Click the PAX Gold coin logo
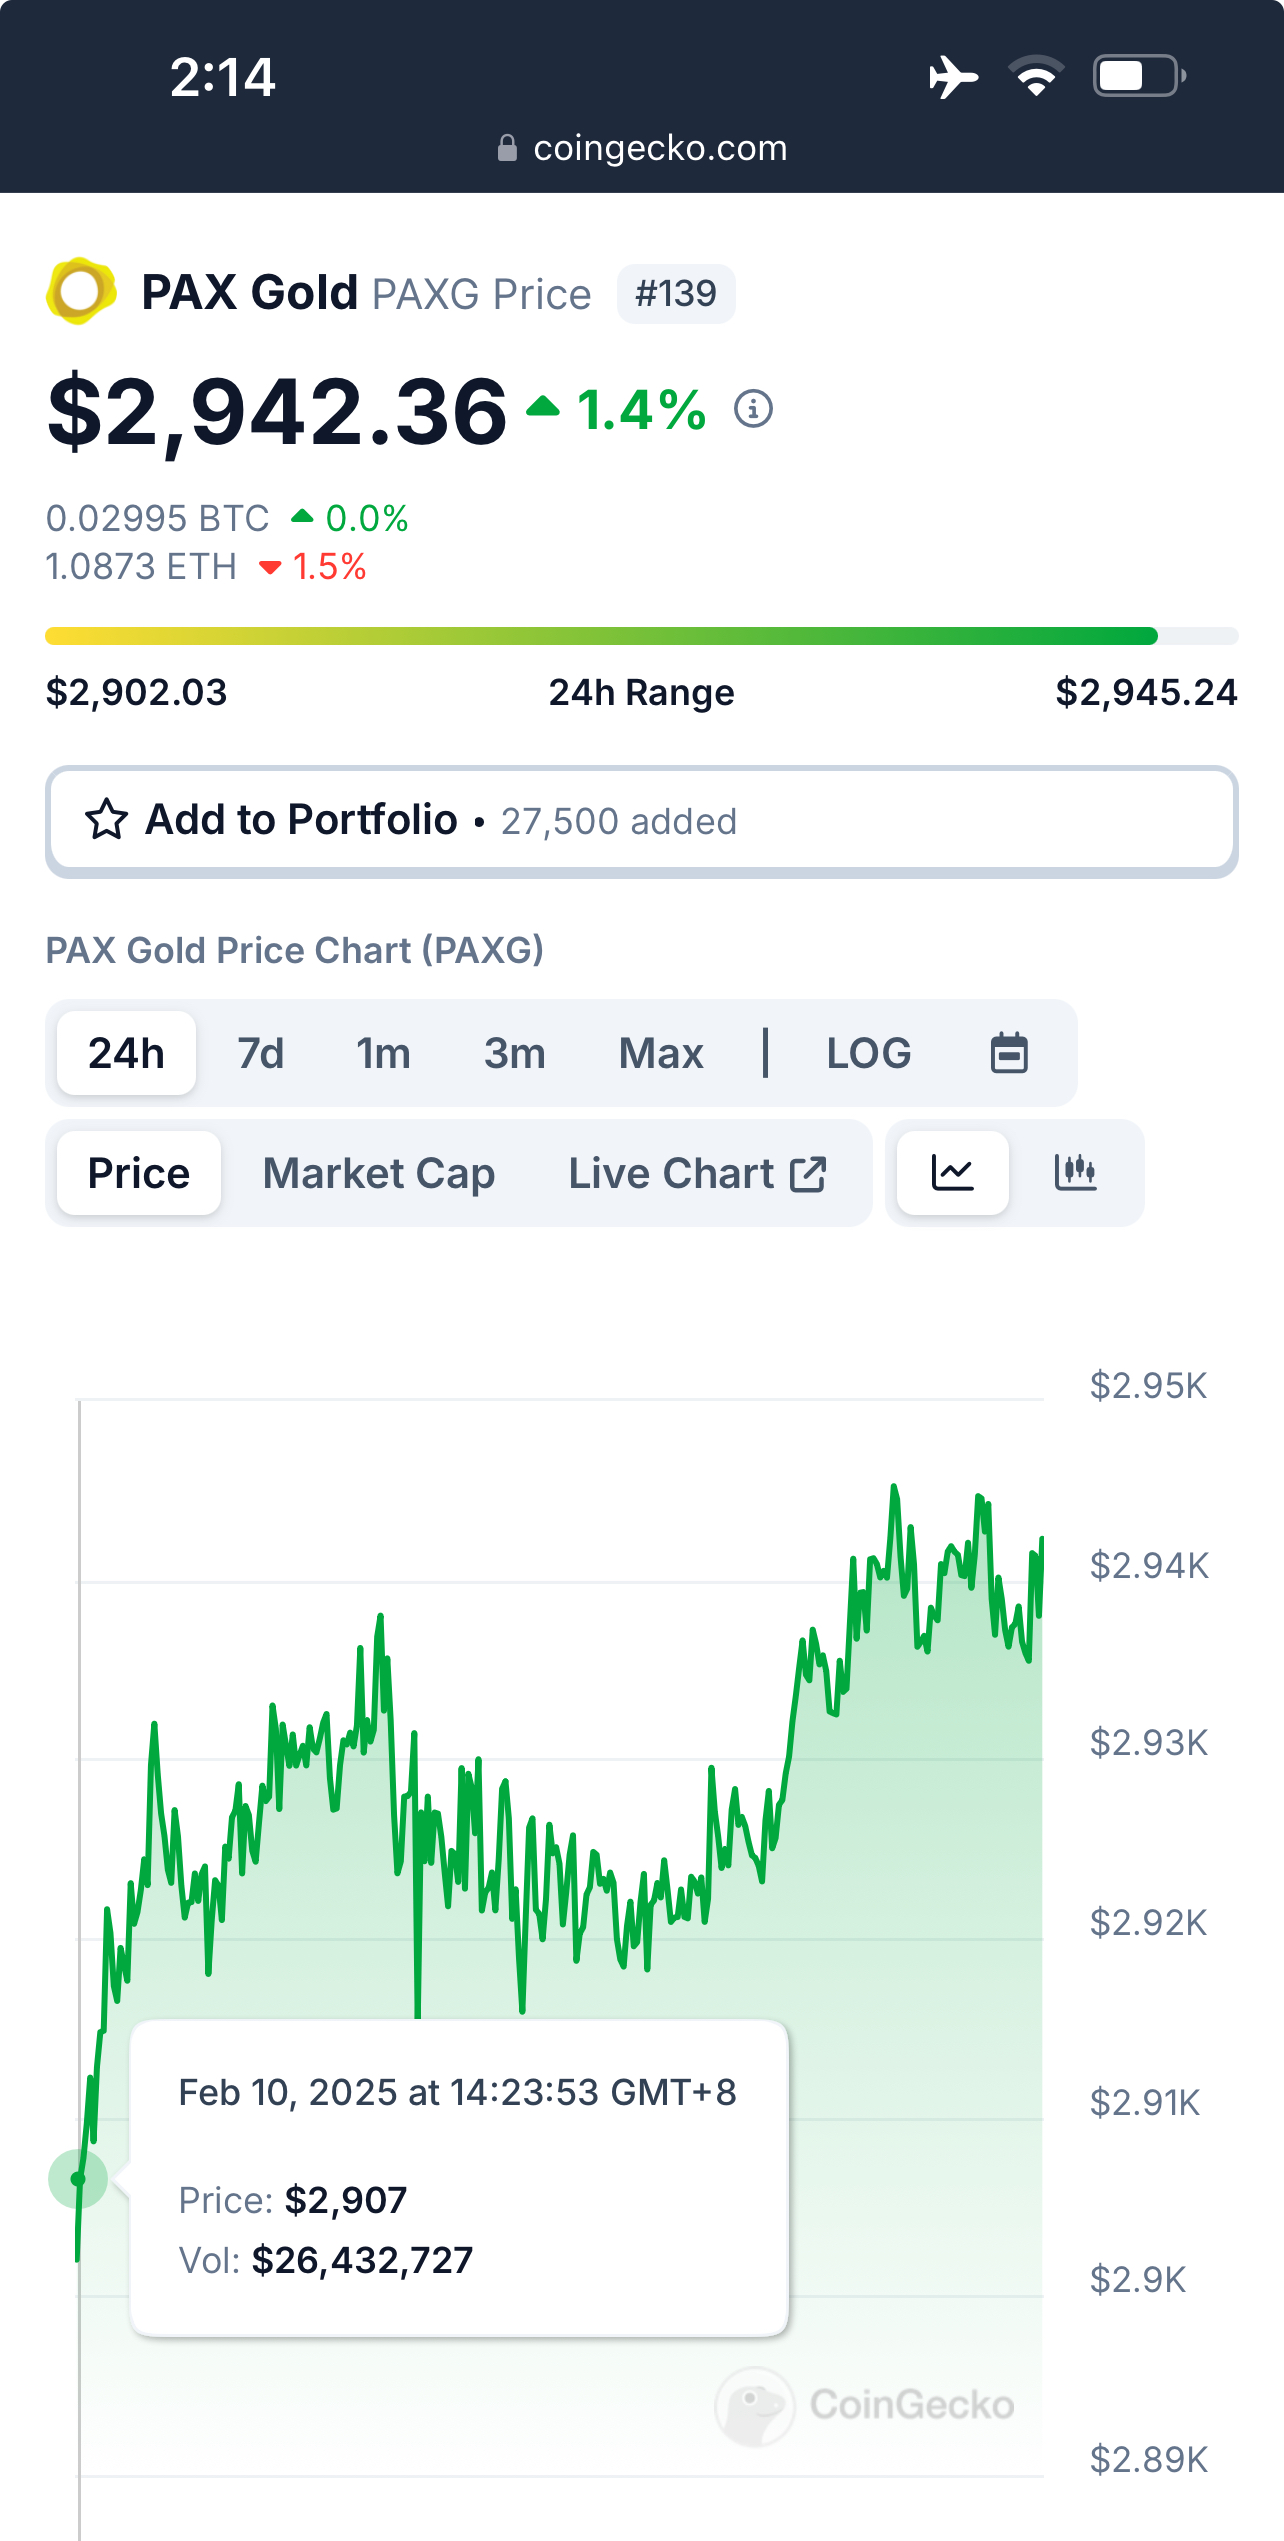The image size is (1284, 2541). [81, 291]
